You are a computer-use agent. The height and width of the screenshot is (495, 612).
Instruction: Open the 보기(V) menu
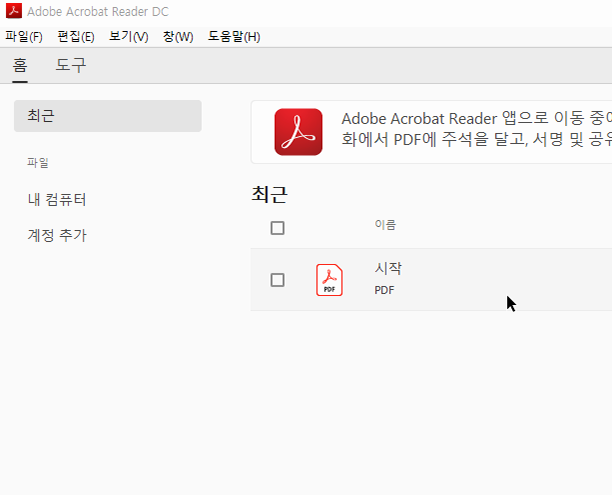tap(128, 37)
